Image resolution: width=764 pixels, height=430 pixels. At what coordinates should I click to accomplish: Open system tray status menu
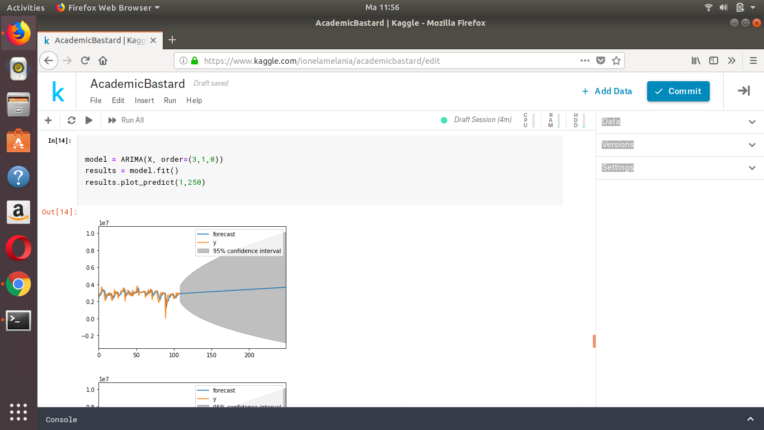click(729, 7)
